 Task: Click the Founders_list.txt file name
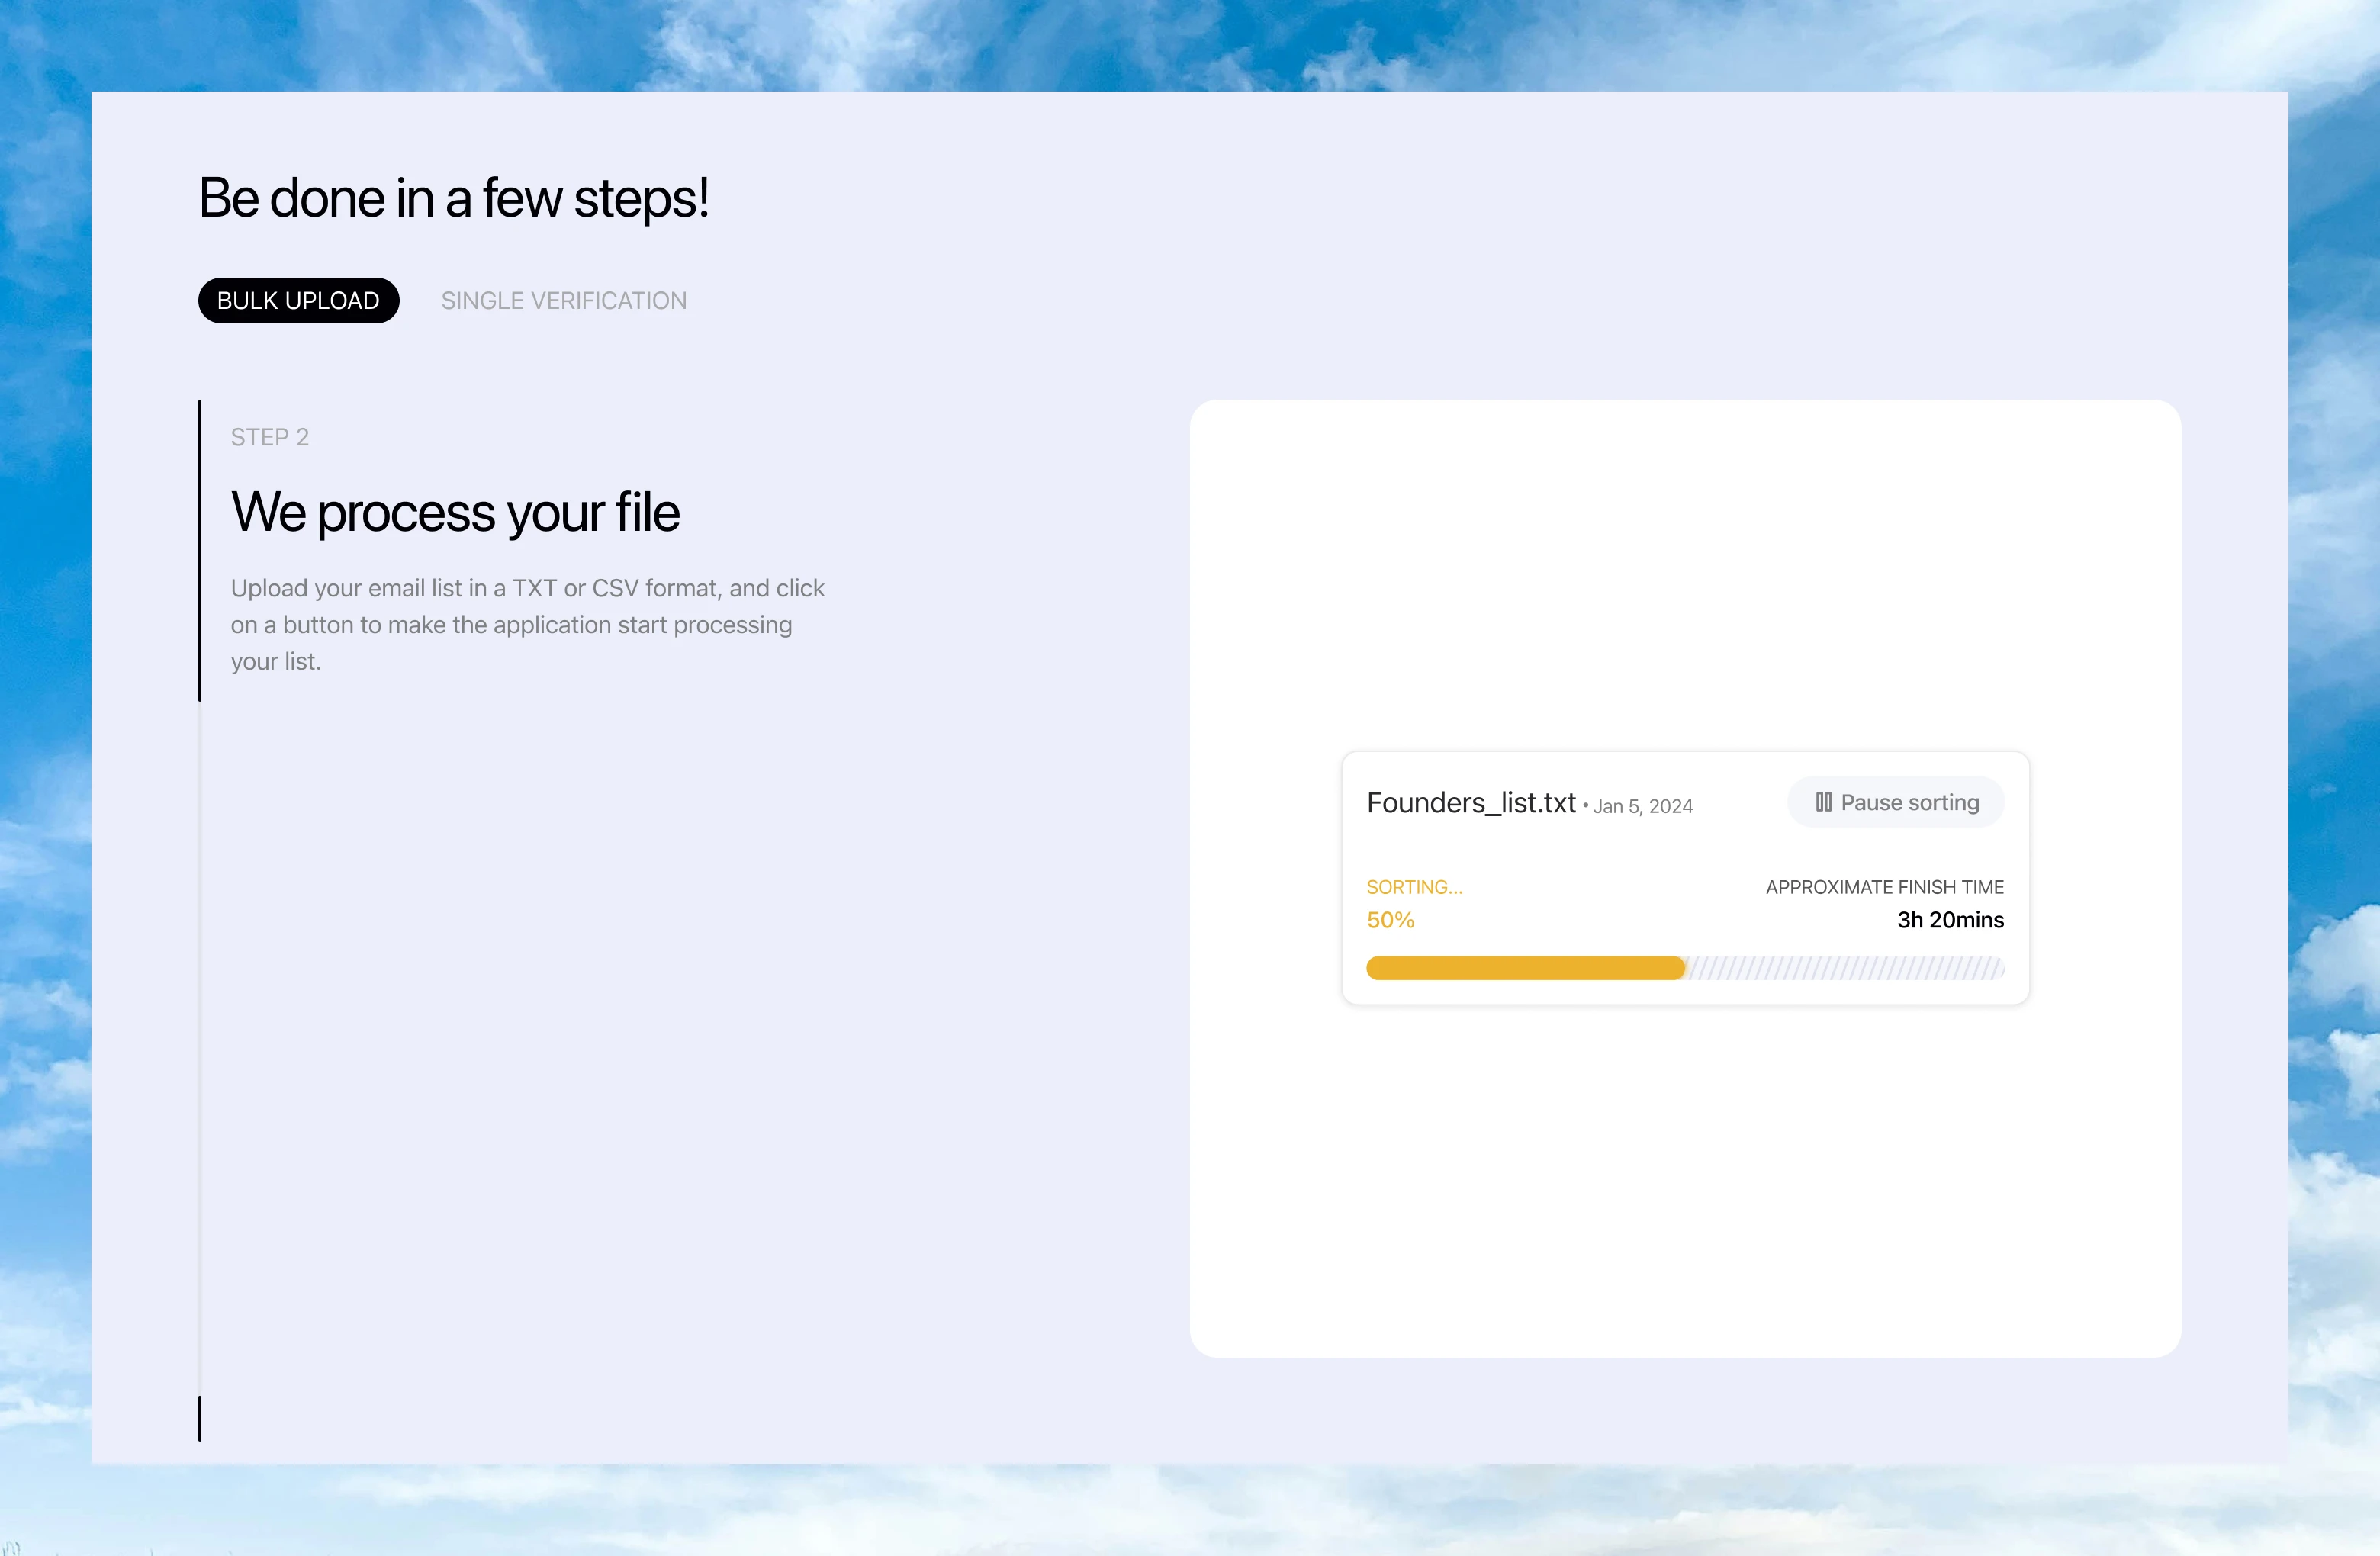pos(1470,802)
